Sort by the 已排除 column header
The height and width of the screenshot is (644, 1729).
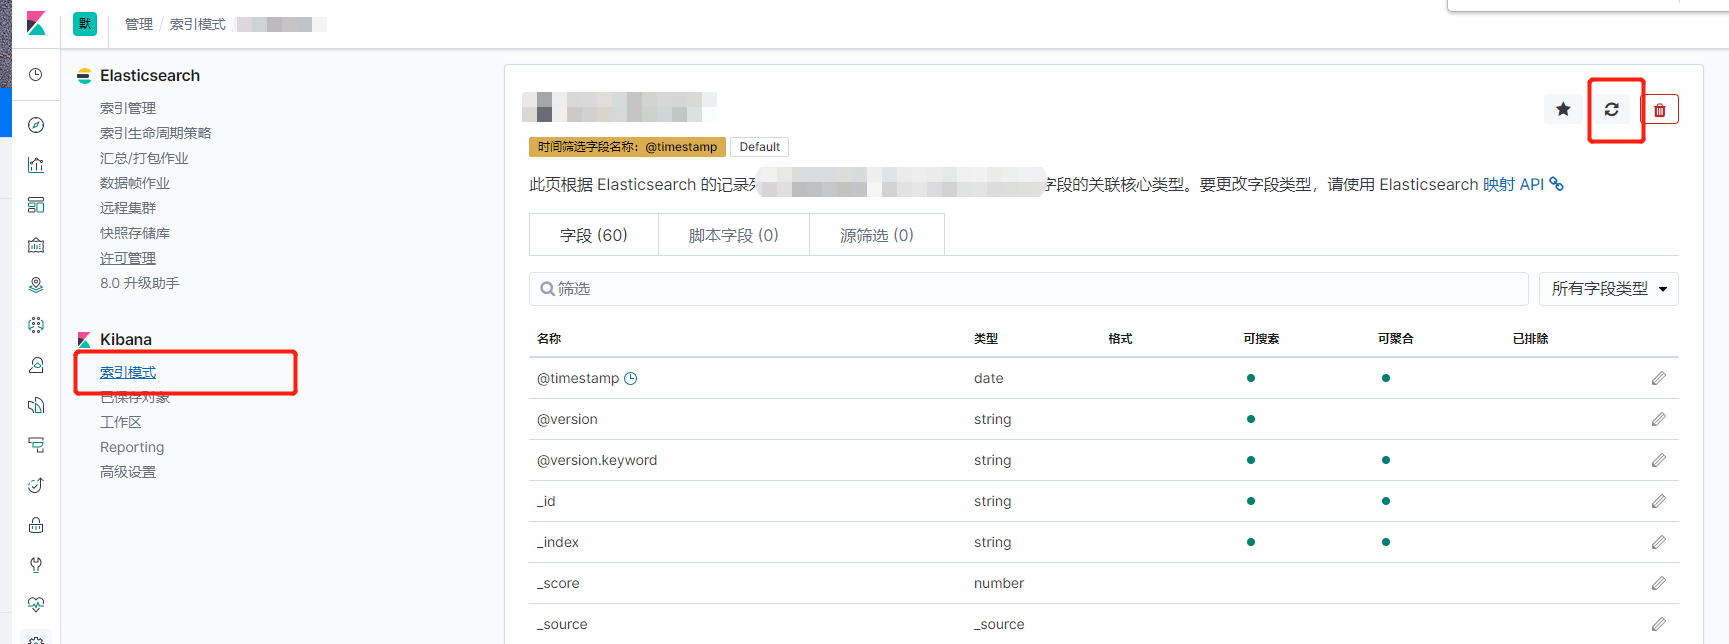coord(1531,339)
